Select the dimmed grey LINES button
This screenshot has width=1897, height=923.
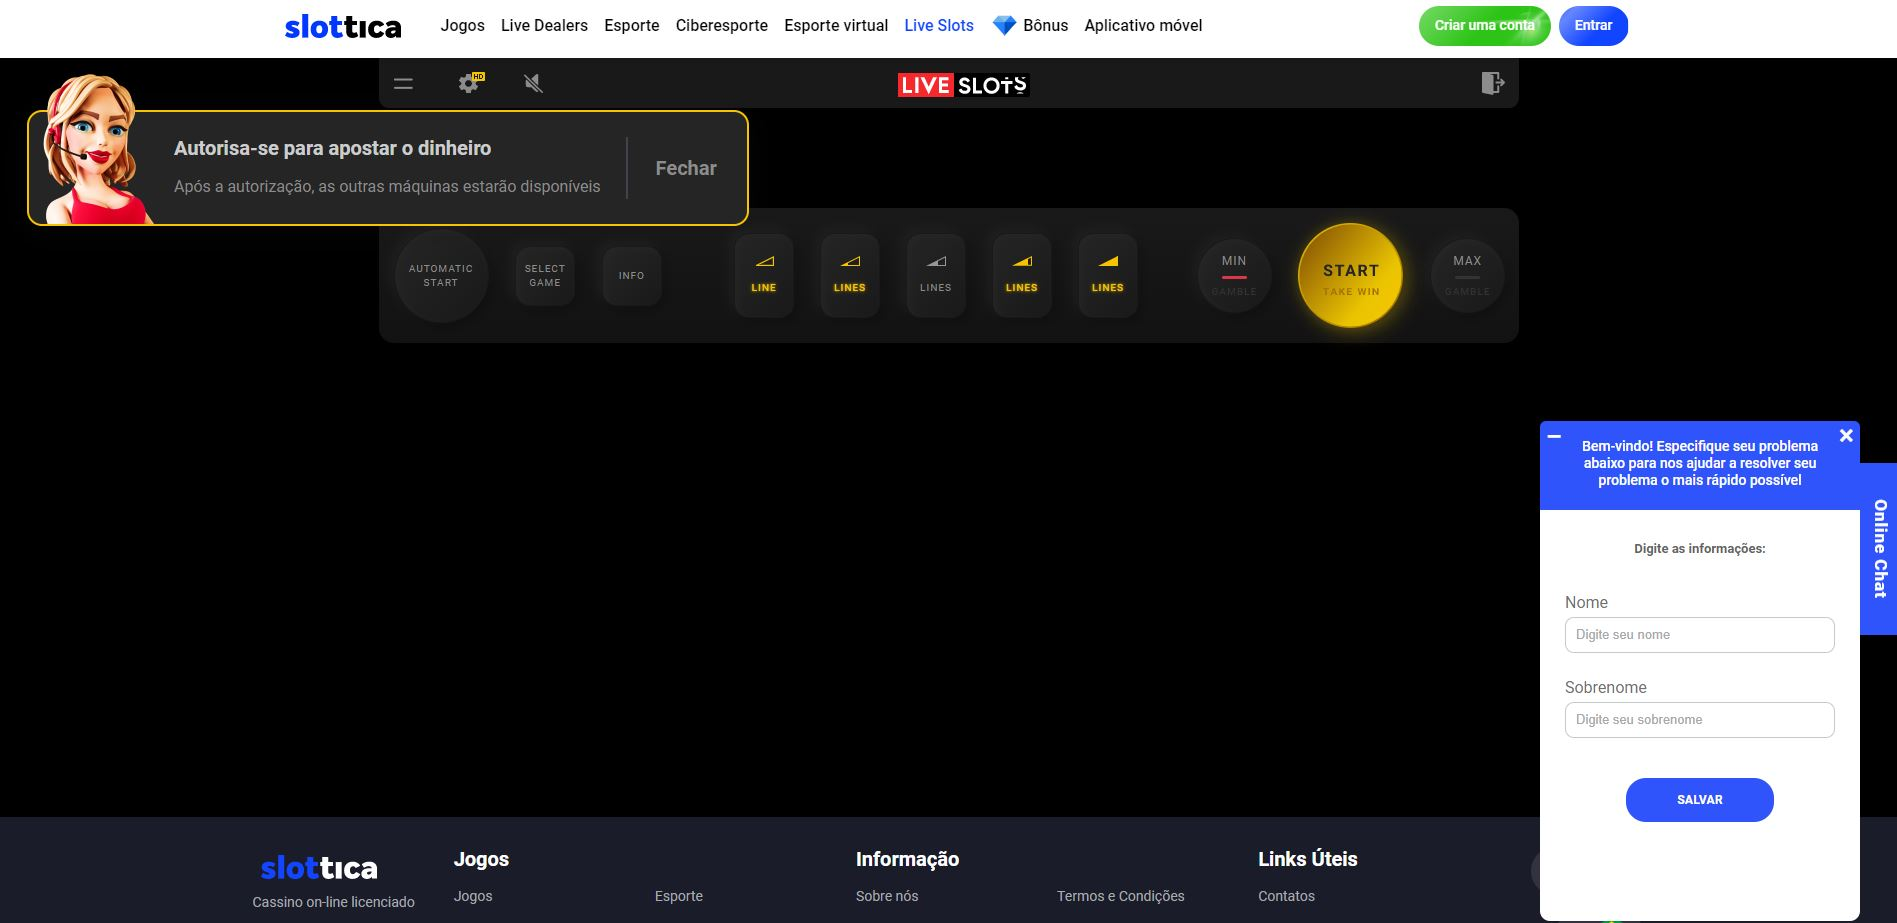(x=936, y=275)
